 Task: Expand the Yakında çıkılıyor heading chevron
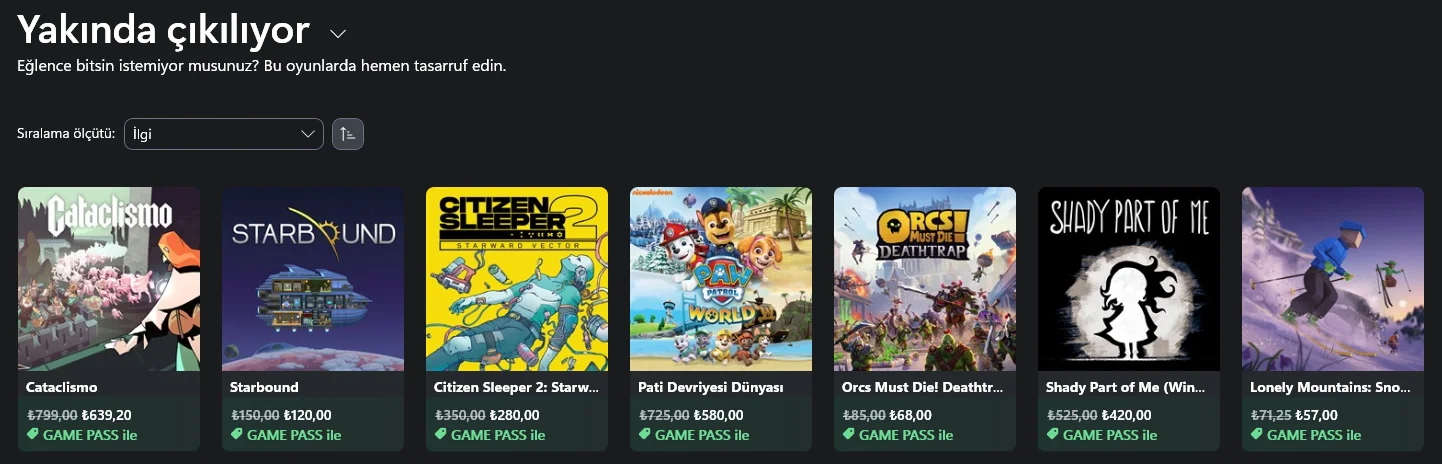click(338, 34)
